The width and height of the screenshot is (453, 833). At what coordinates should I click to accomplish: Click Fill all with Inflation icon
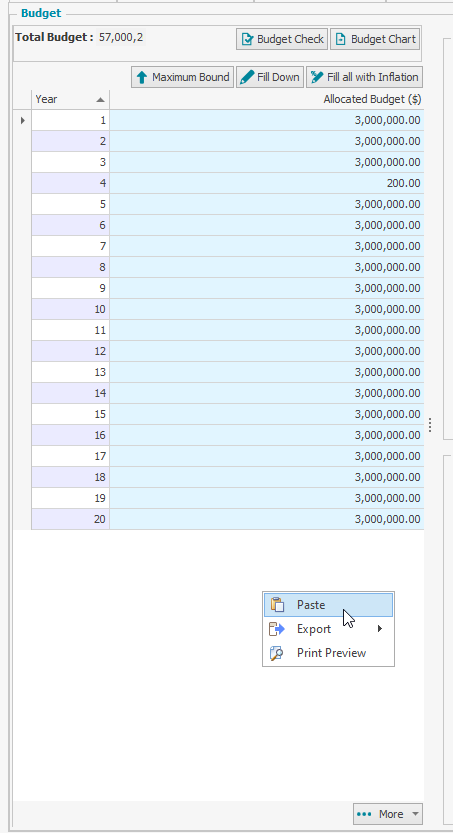[x=317, y=77]
